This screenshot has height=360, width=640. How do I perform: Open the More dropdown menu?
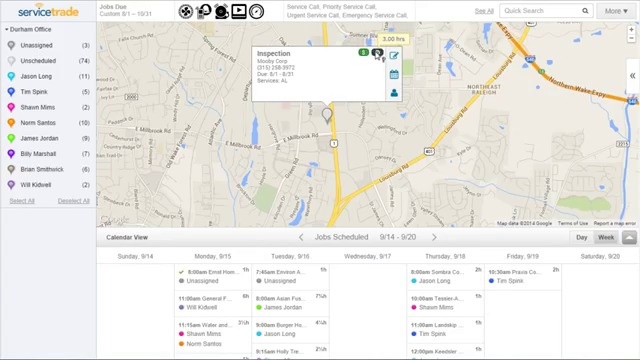(616, 11)
